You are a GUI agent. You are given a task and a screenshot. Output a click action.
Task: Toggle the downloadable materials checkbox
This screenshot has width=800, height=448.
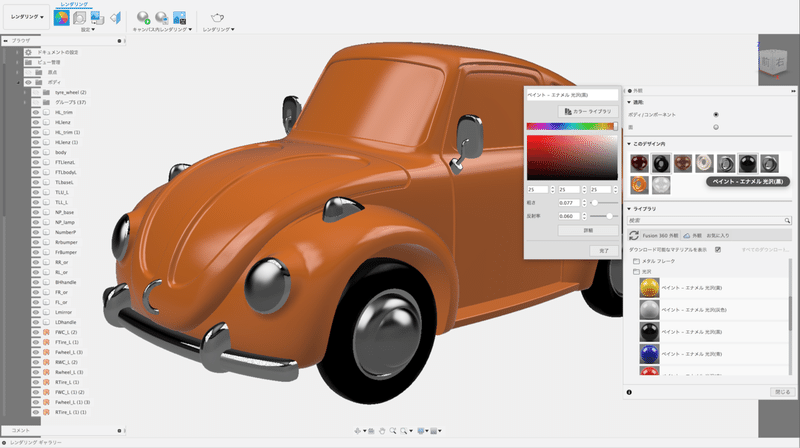point(717,249)
